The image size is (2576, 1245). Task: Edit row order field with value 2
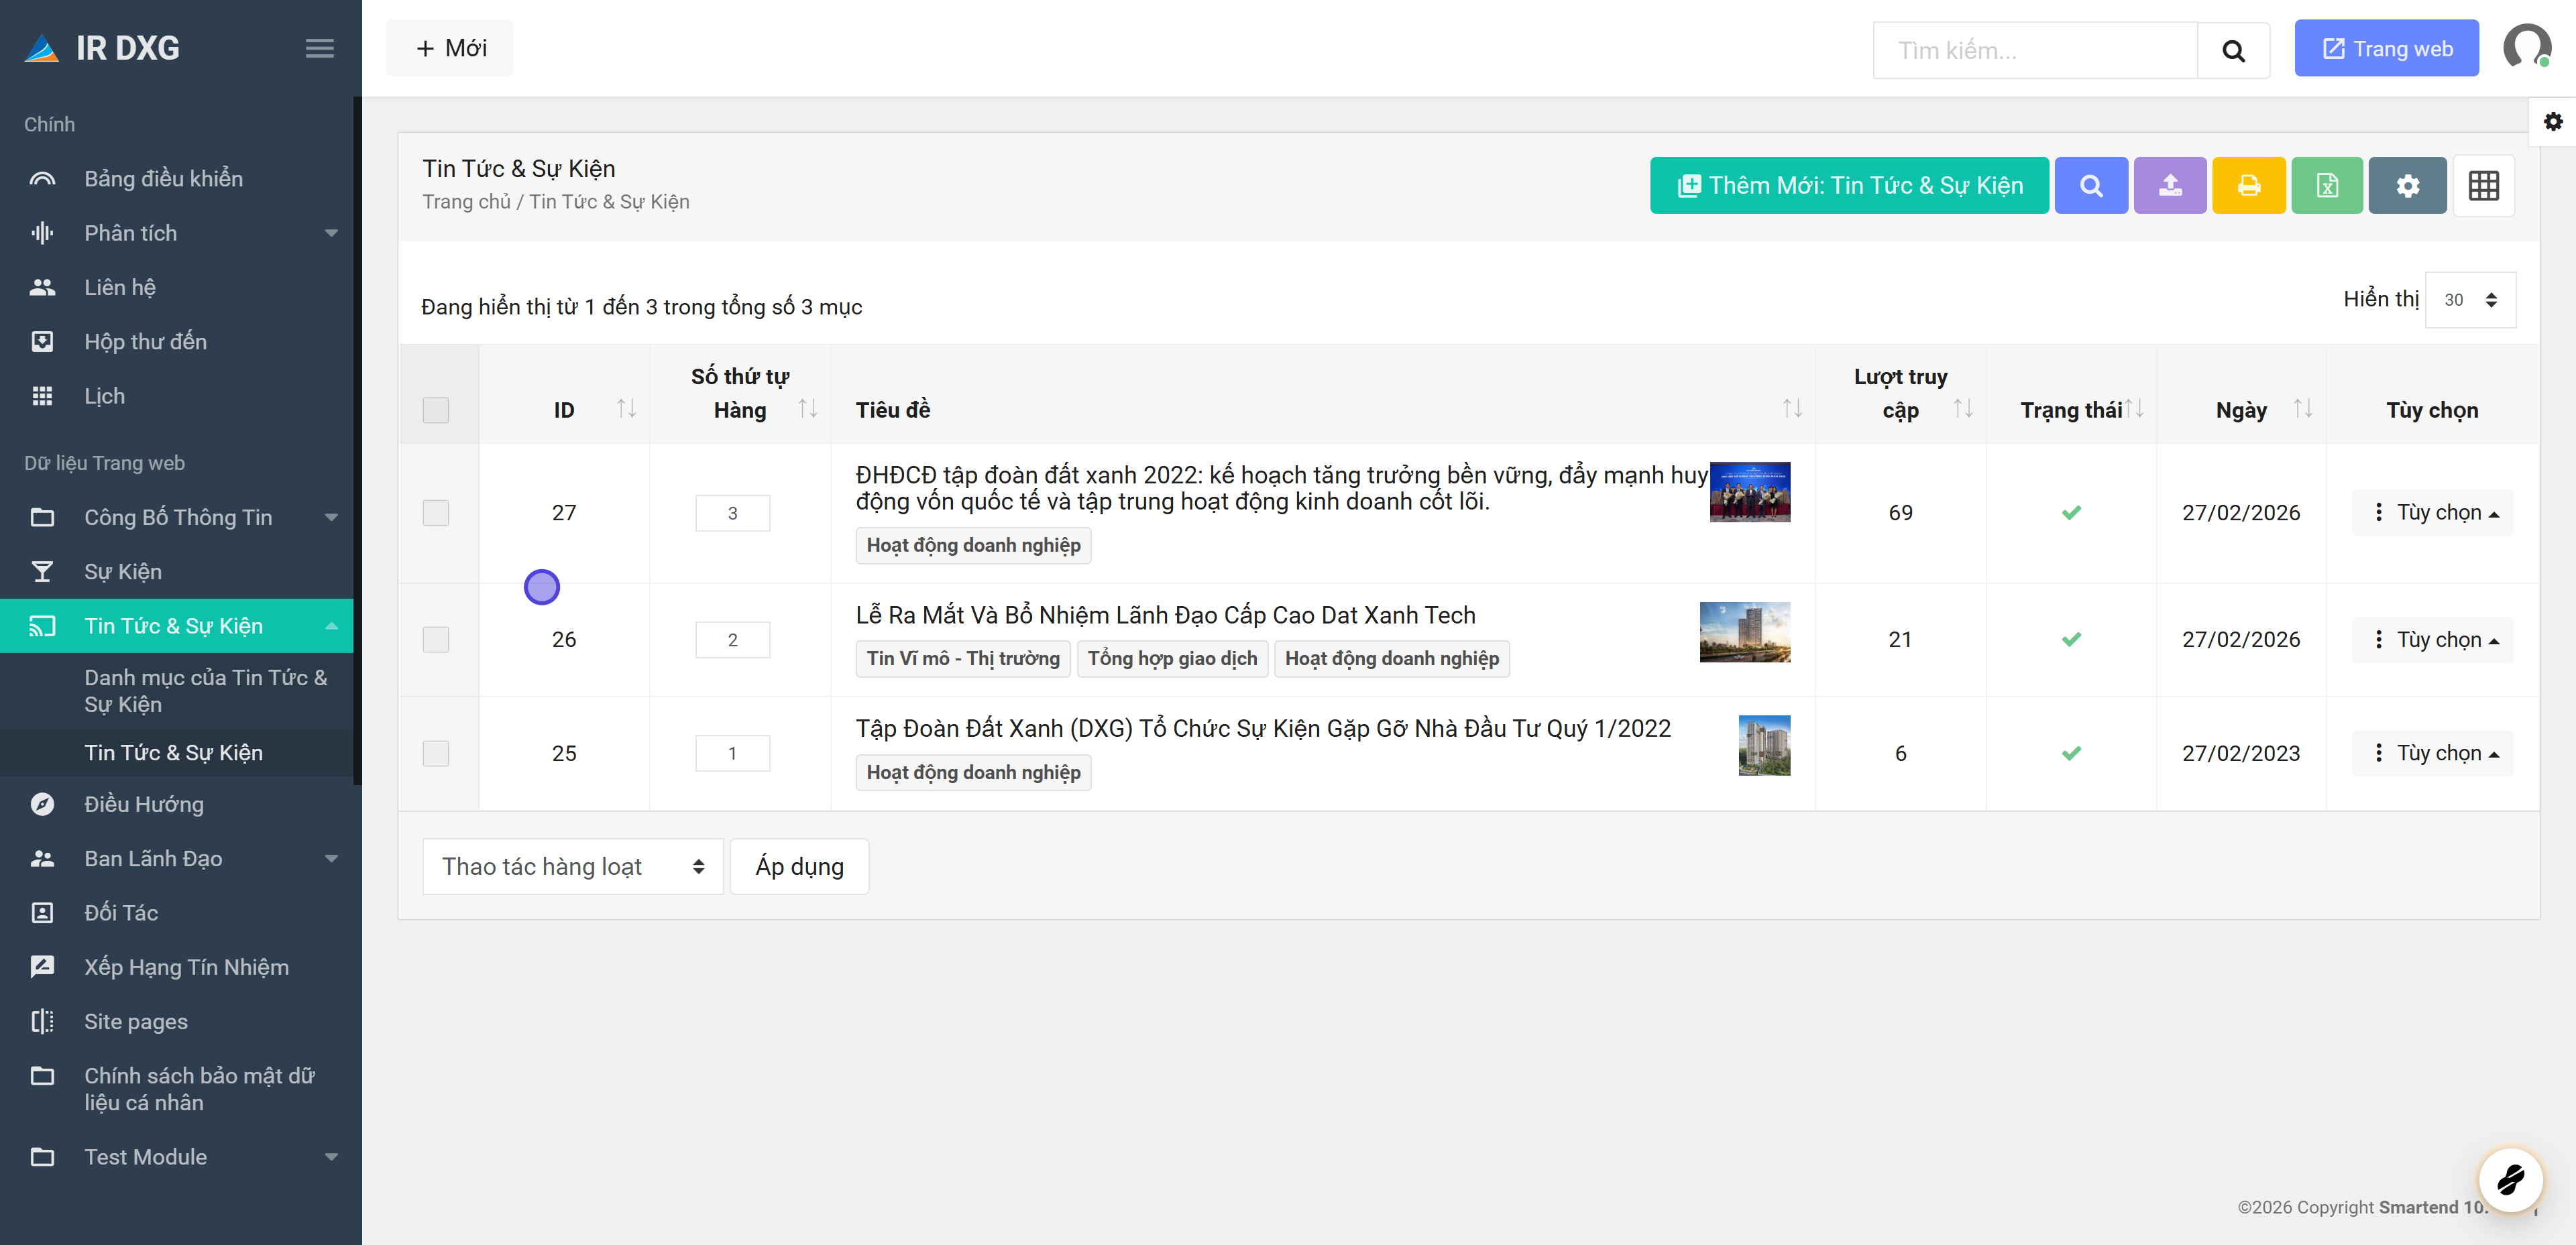pos(733,640)
